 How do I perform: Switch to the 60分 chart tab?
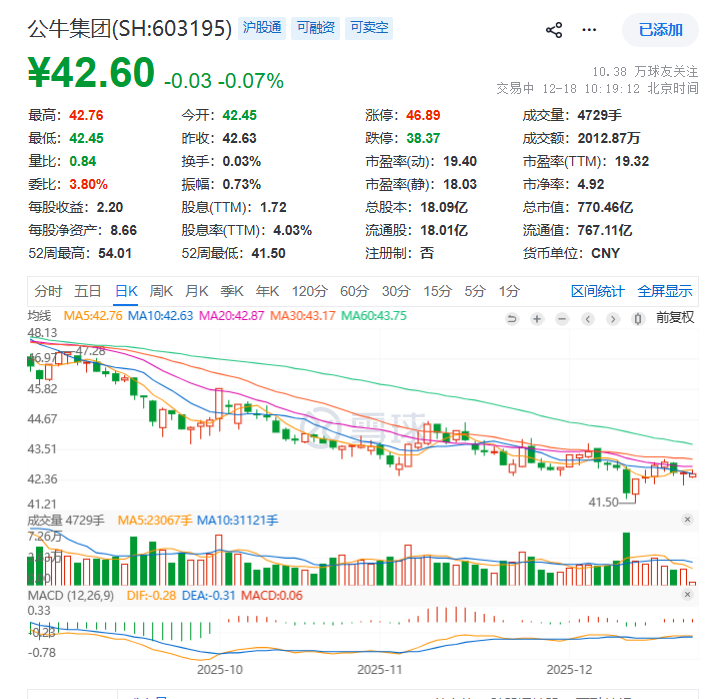click(x=355, y=291)
